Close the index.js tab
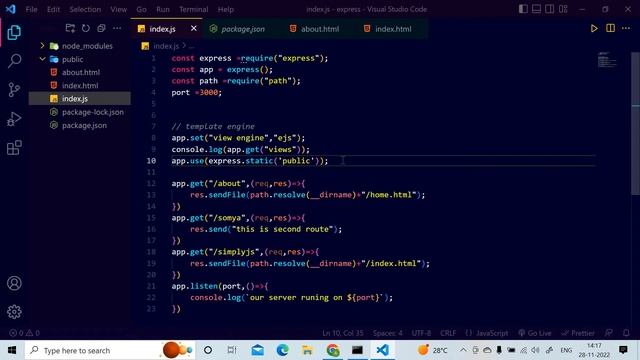The image size is (640, 360). pyautogui.click(x=193, y=28)
